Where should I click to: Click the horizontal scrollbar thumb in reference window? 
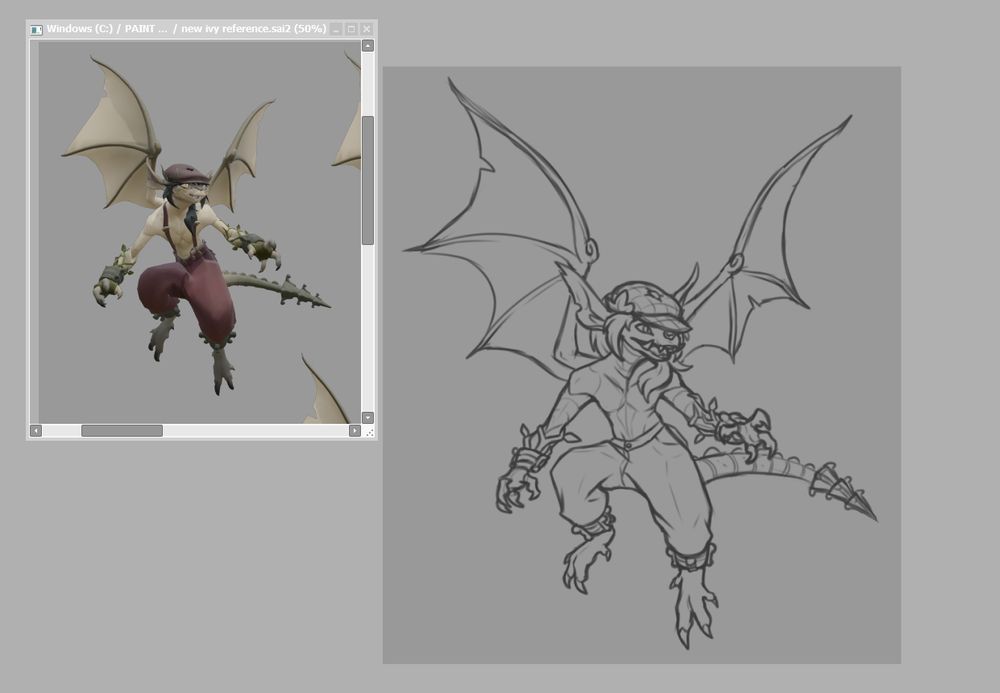click(122, 431)
